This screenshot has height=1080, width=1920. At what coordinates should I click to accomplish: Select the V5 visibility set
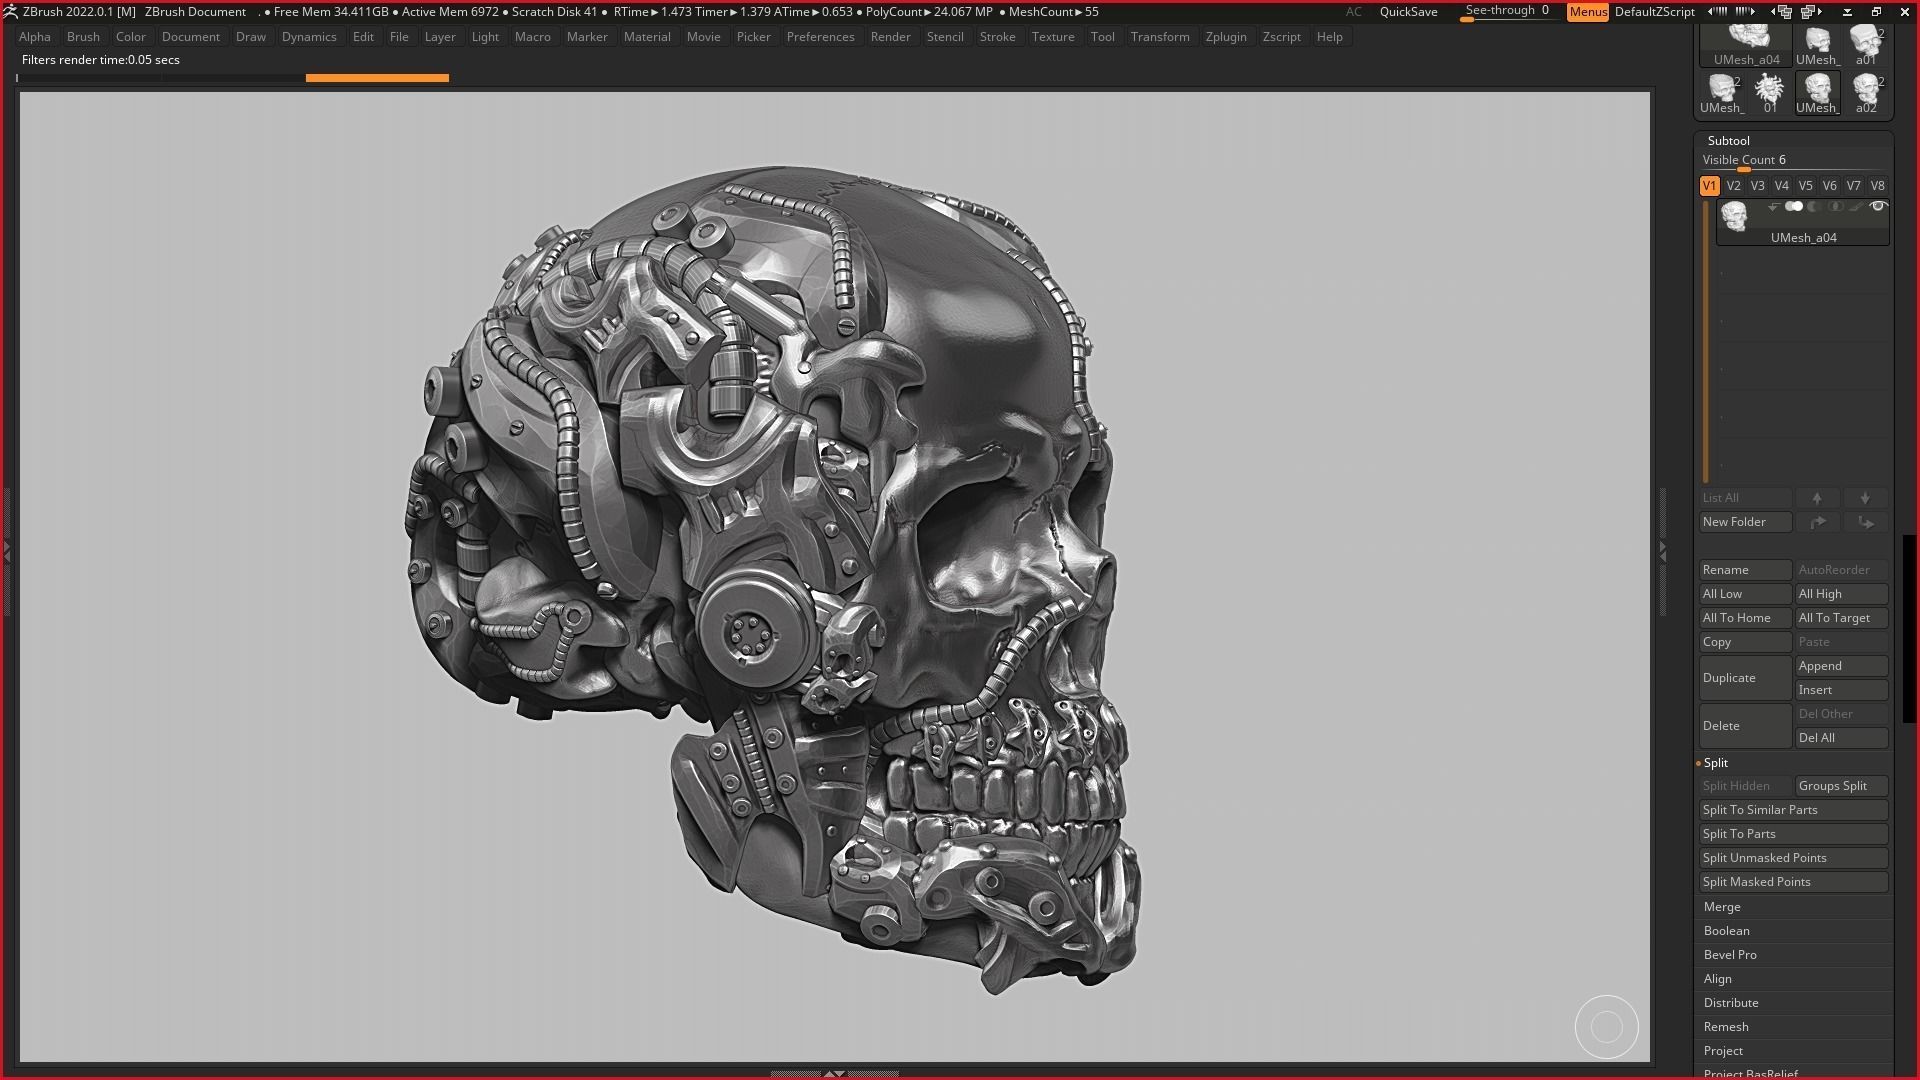[x=1805, y=186]
